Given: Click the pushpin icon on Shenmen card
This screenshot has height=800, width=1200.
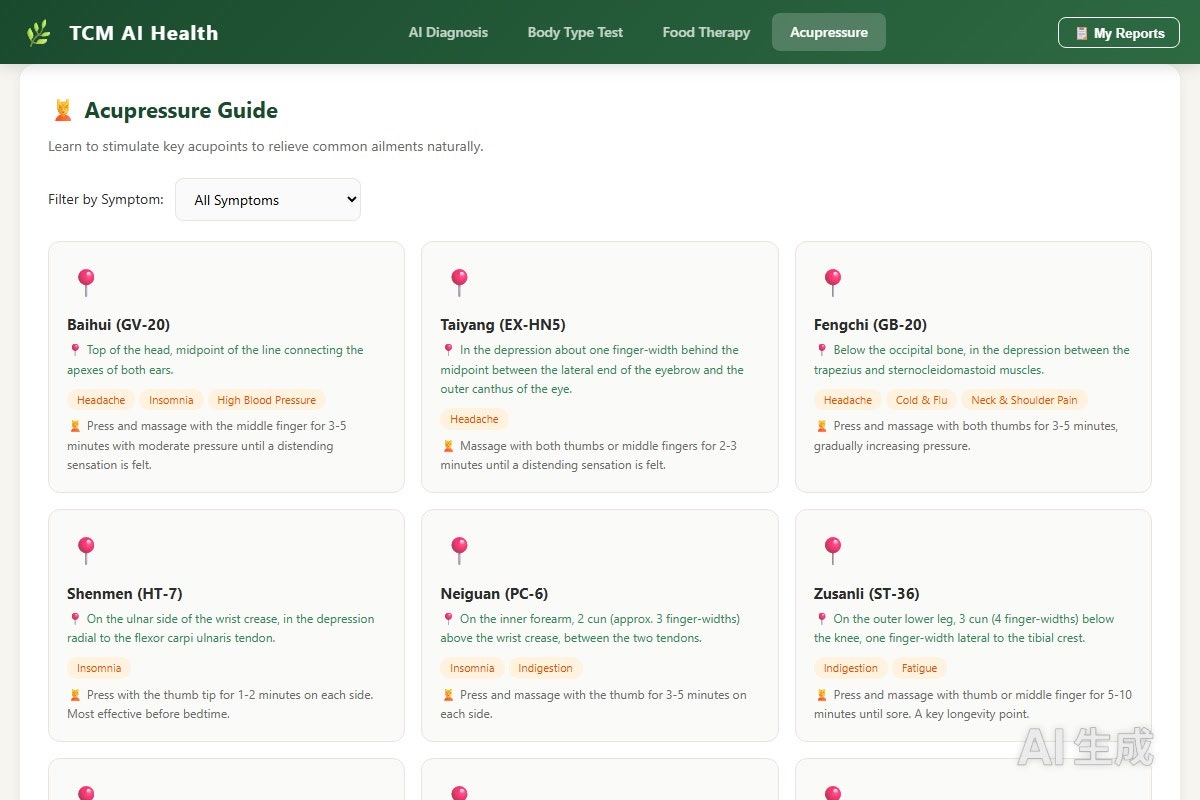Looking at the screenshot, I should (x=86, y=550).
